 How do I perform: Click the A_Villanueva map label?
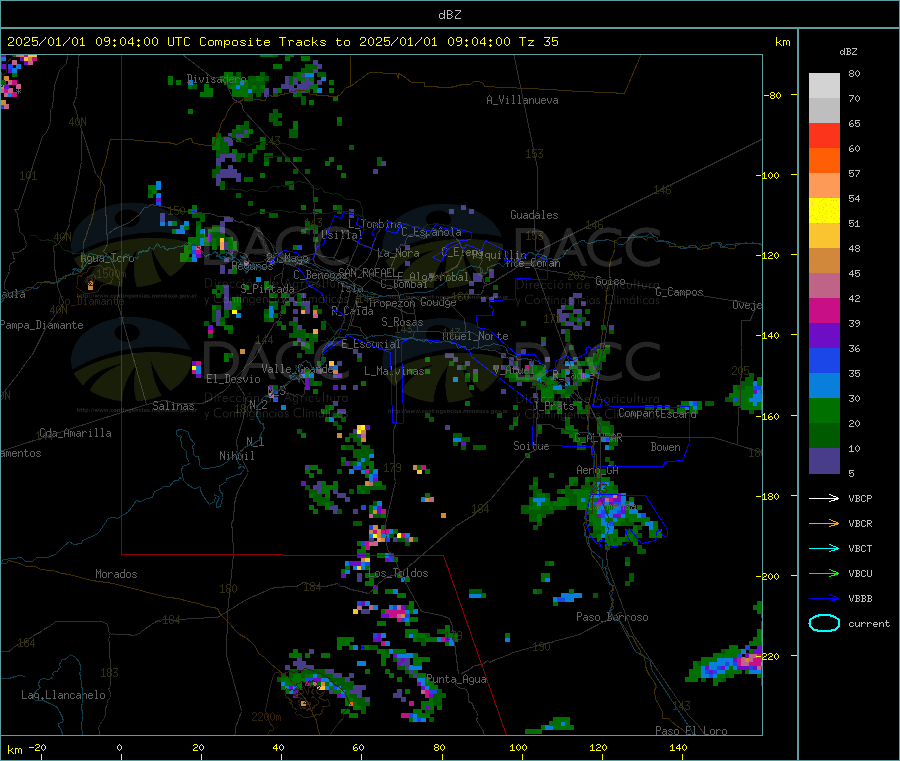point(522,100)
